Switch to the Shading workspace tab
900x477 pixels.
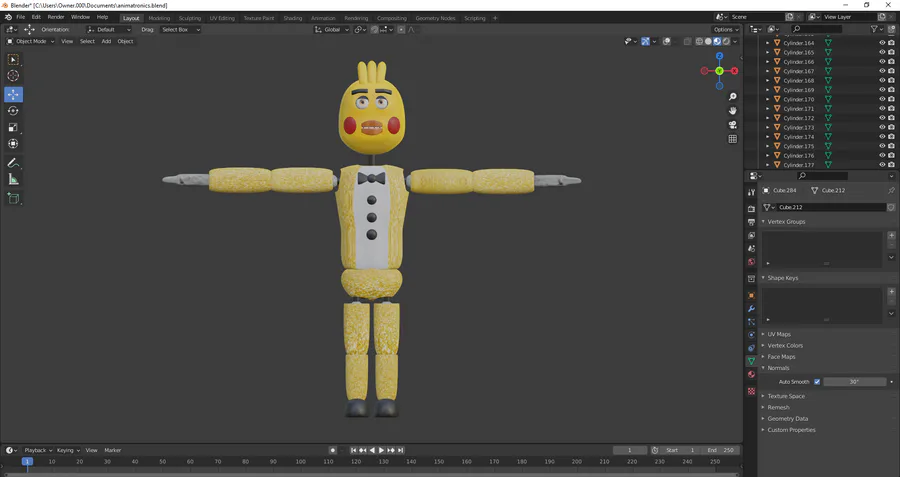pyautogui.click(x=292, y=18)
